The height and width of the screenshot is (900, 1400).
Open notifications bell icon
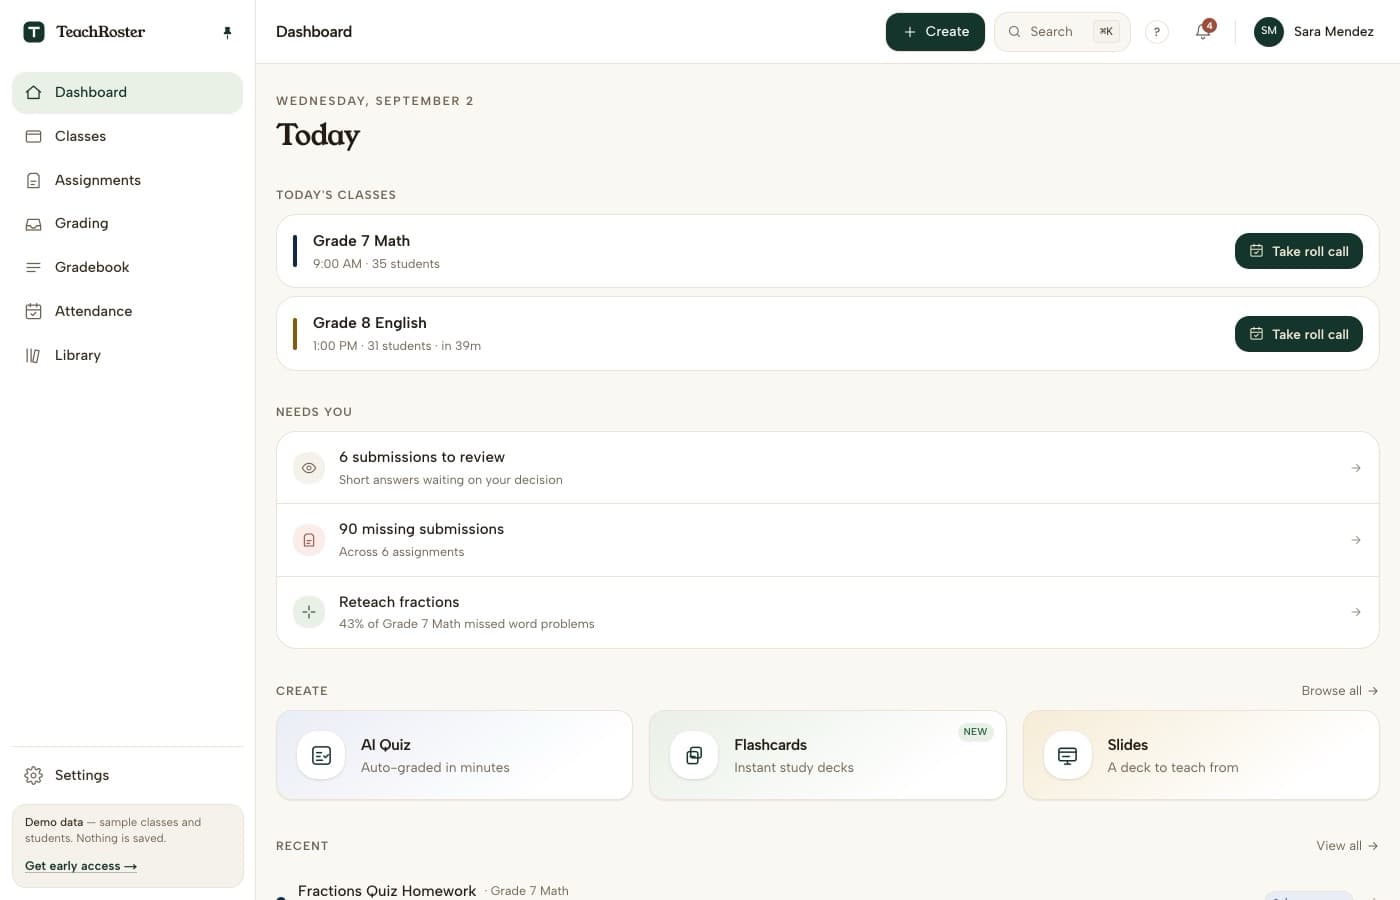coord(1204,32)
